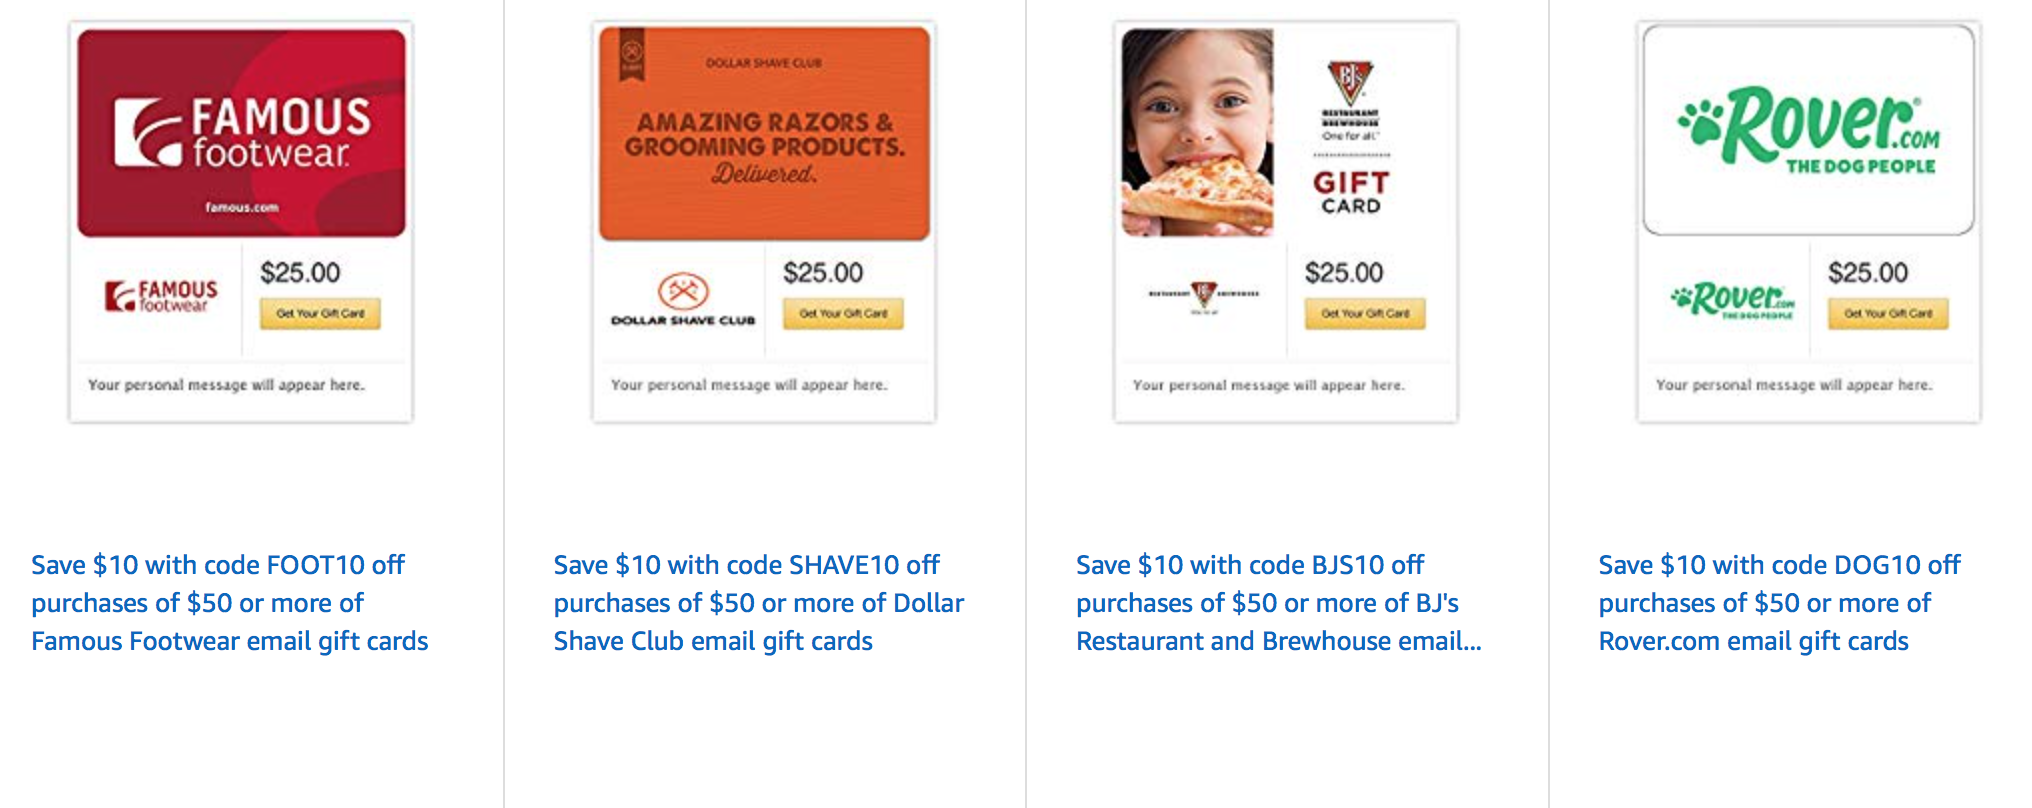Click the personal message text under Dollar Shave Club

[749, 385]
